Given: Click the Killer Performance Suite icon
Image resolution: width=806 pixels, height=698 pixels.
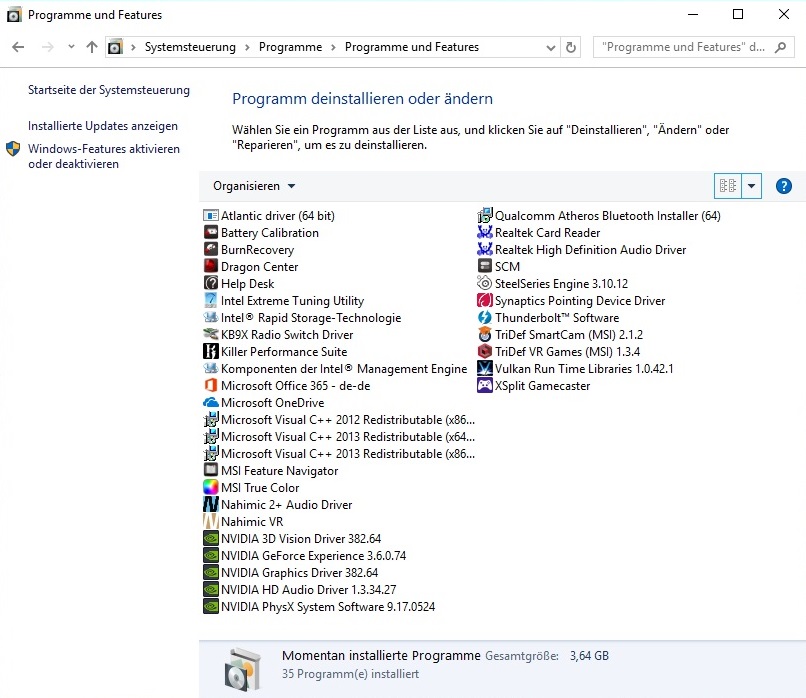Looking at the screenshot, I should point(211,352).
